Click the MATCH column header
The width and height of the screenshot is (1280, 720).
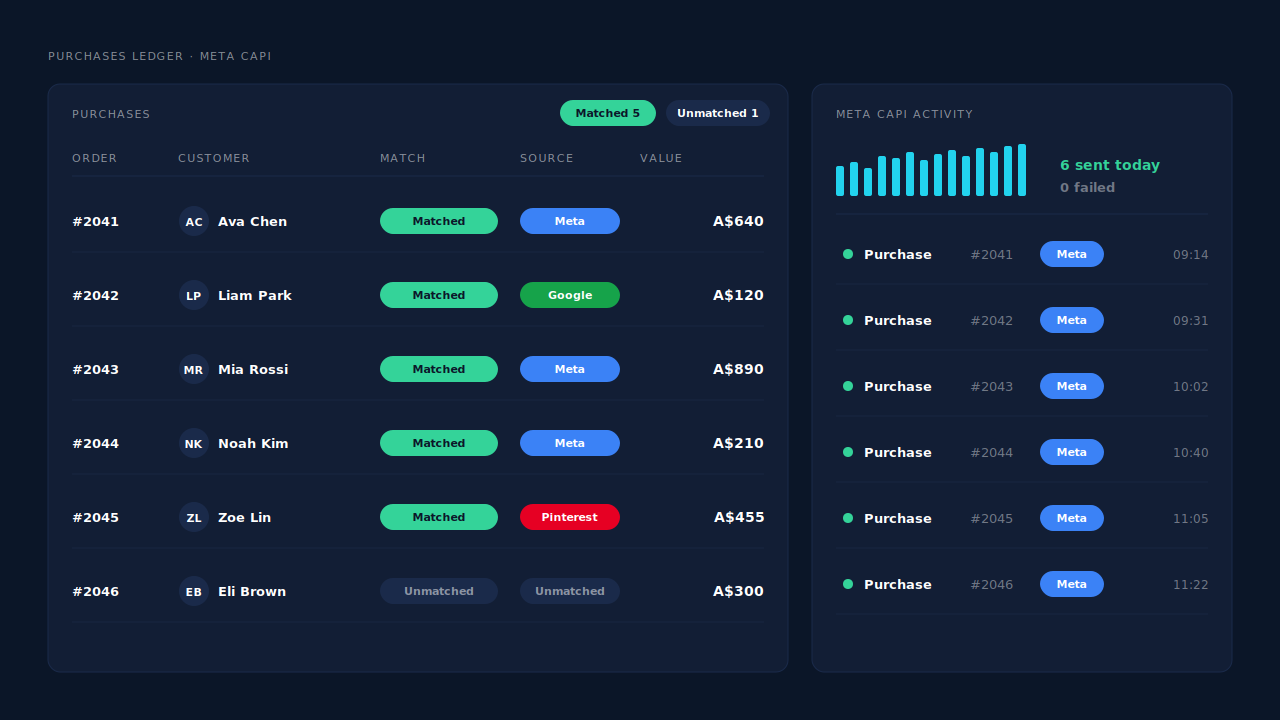(403, 158)
